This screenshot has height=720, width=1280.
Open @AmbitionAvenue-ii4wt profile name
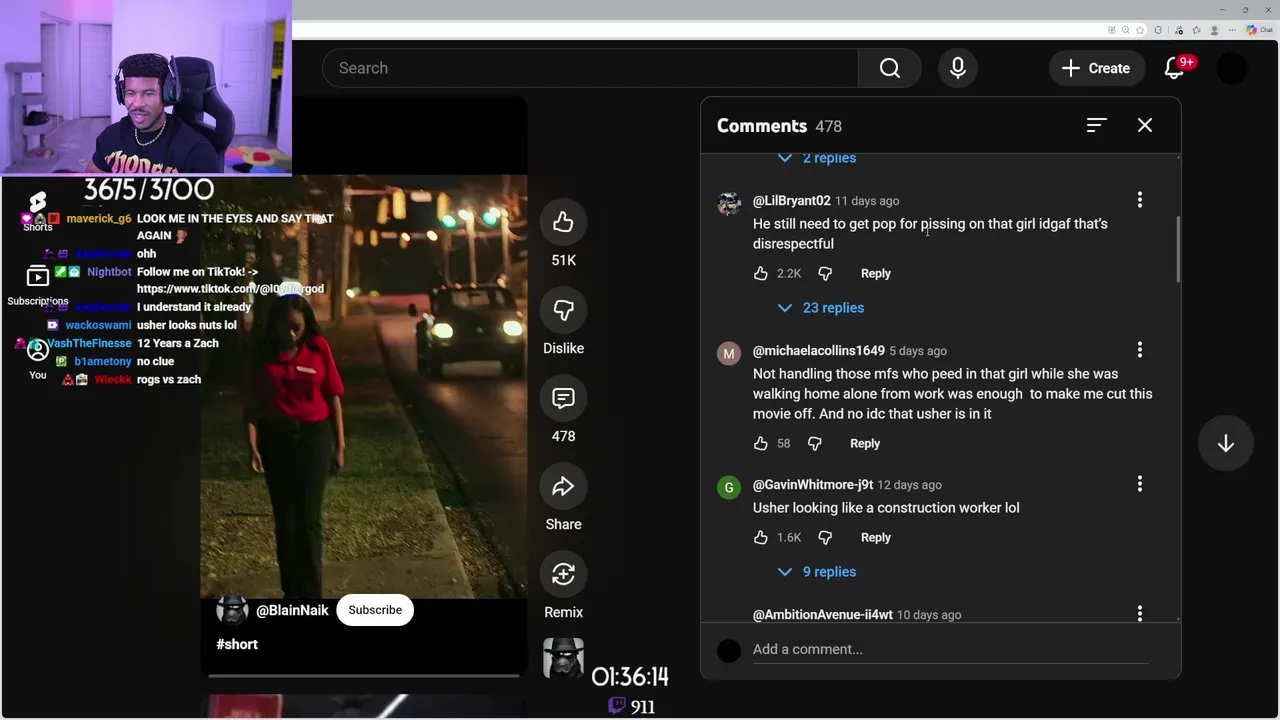click(x=822, y=615)
